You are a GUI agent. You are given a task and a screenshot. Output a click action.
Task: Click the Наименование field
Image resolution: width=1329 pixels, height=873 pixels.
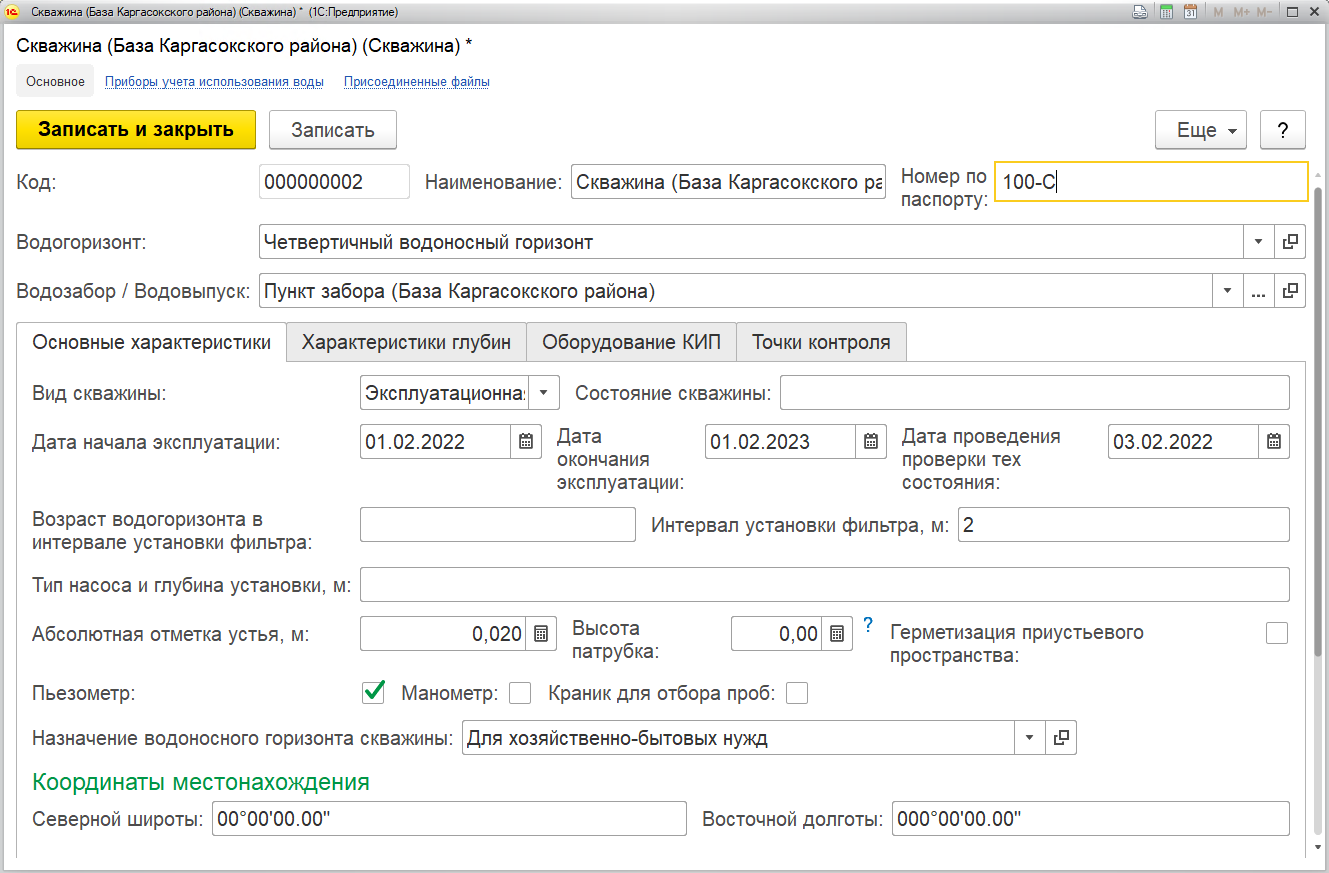point(728,182)
